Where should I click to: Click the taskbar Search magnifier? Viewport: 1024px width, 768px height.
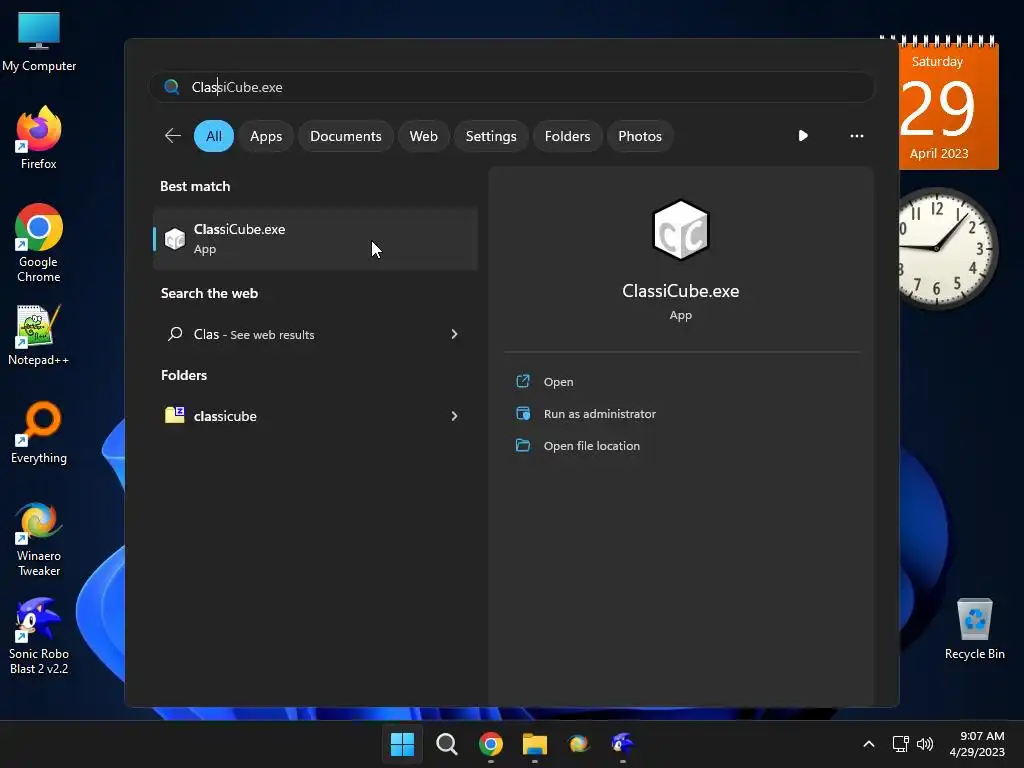tap(447, 744)
